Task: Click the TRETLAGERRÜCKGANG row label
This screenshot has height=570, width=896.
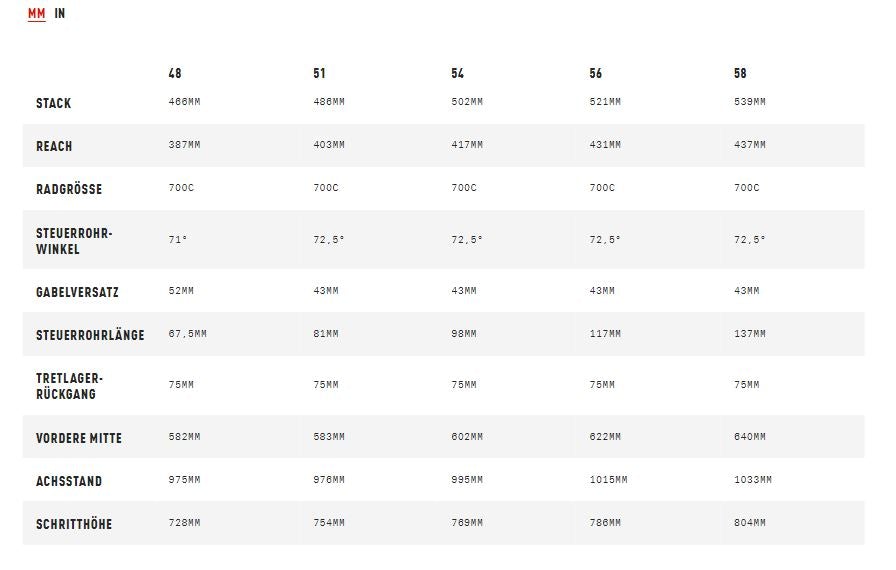Action: tap(69, 386)
